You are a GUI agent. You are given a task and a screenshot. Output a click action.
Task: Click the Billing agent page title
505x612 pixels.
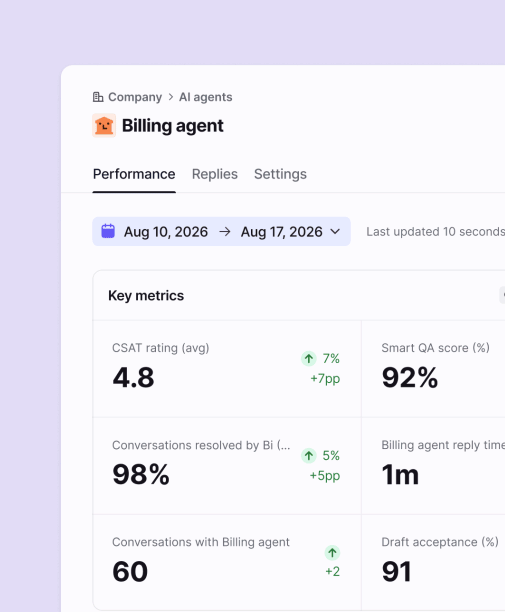172,126
